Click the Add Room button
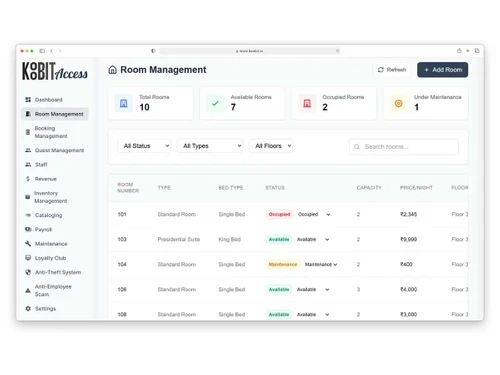This screenshot has width=500, height=375. [x=443, y=70]
